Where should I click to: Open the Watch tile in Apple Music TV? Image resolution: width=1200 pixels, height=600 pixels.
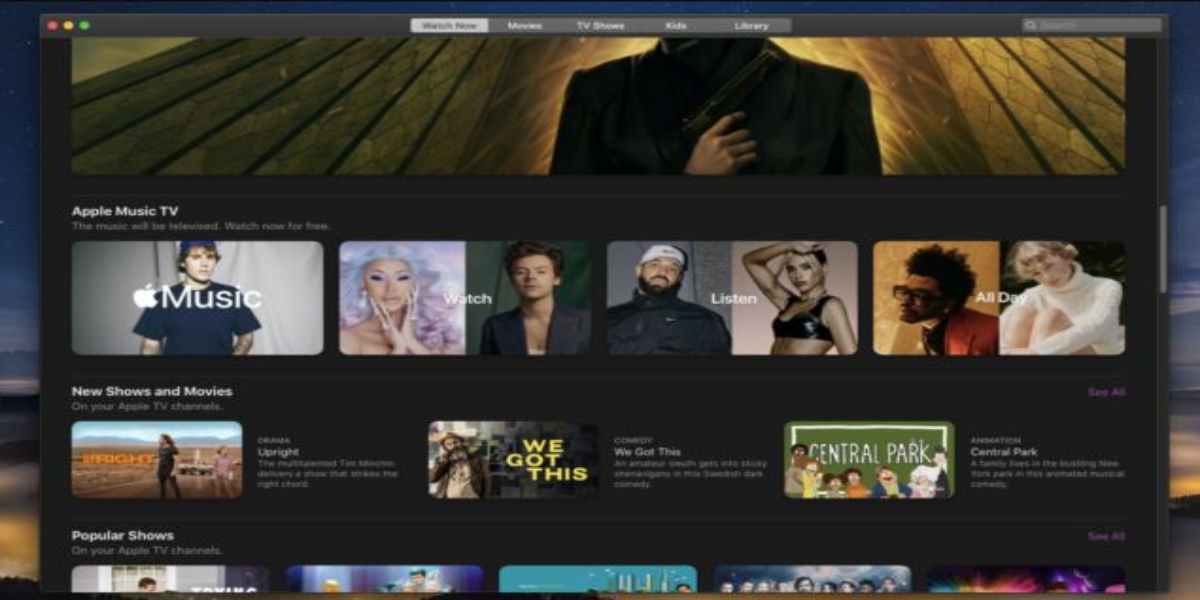(465, 298)
